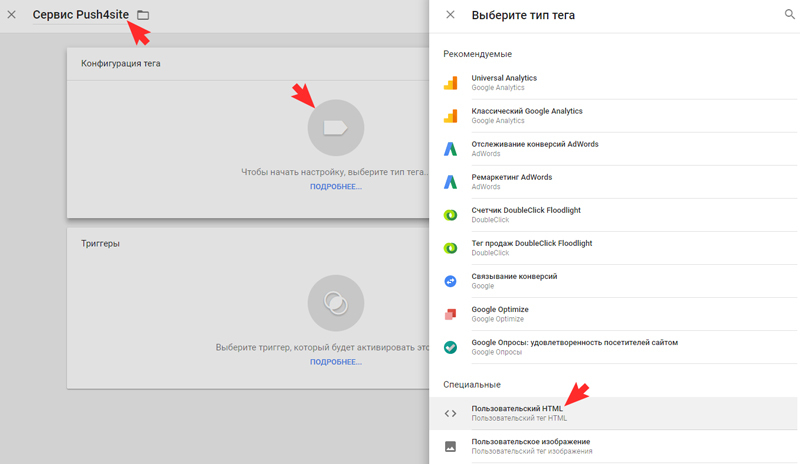800x464 pixels.
Task: Pick Ремаркетинг AdWords tag type
Action: [x=614, y=182]
